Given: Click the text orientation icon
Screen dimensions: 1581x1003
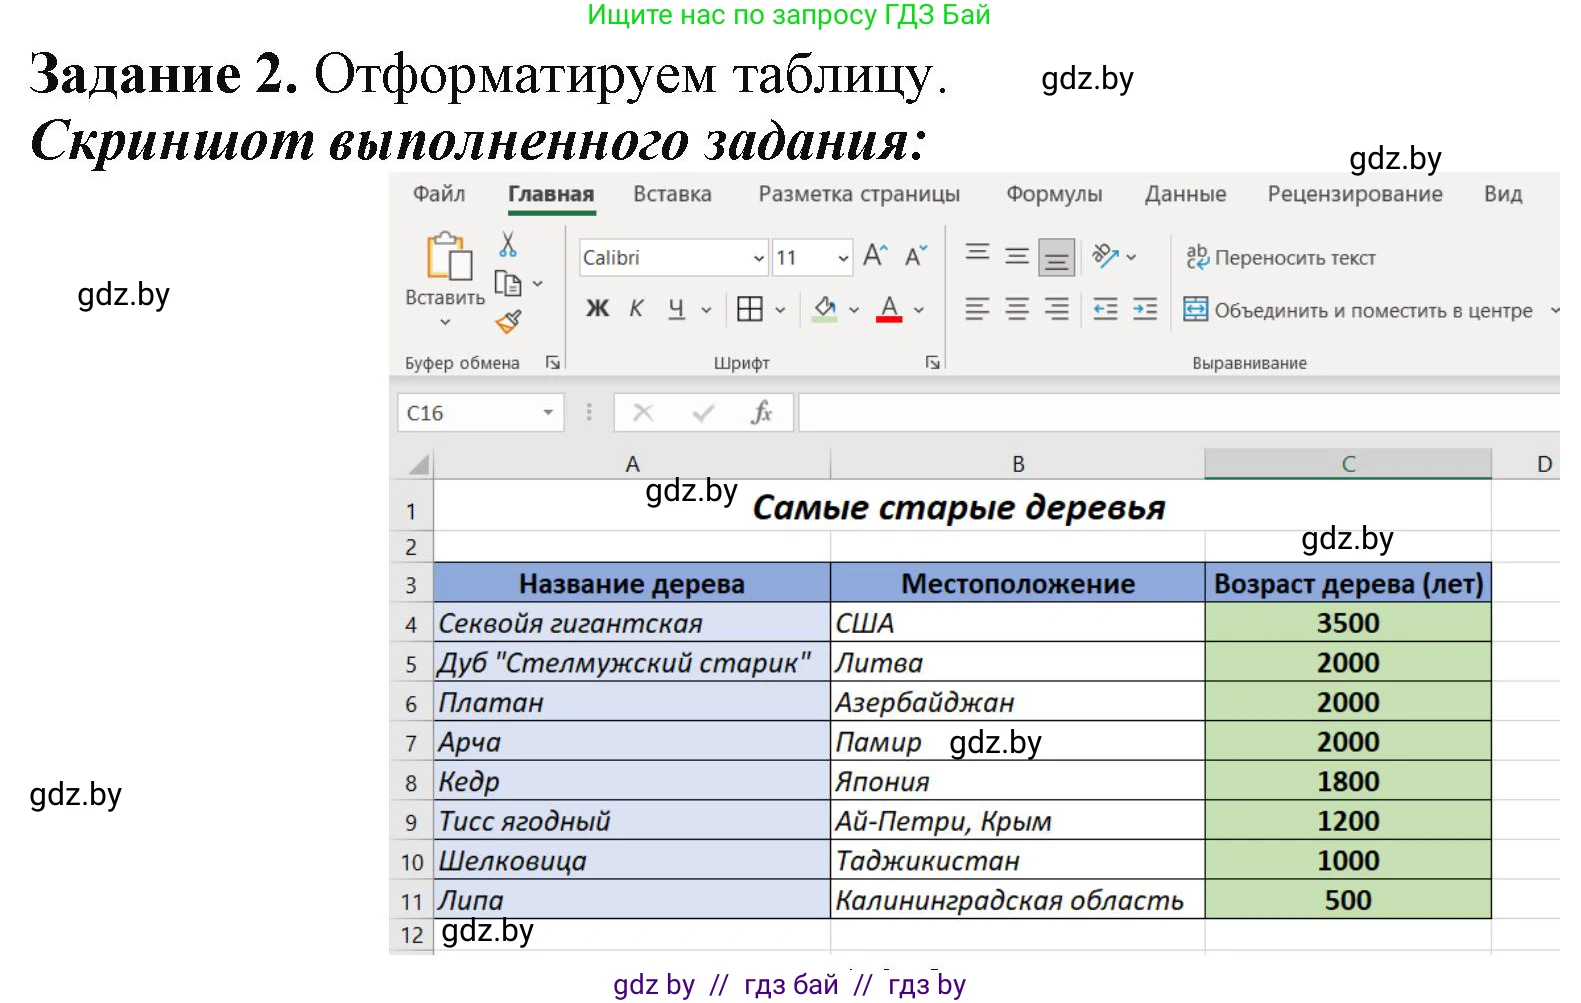Looking at the screenshot, I should point(1105,257).
